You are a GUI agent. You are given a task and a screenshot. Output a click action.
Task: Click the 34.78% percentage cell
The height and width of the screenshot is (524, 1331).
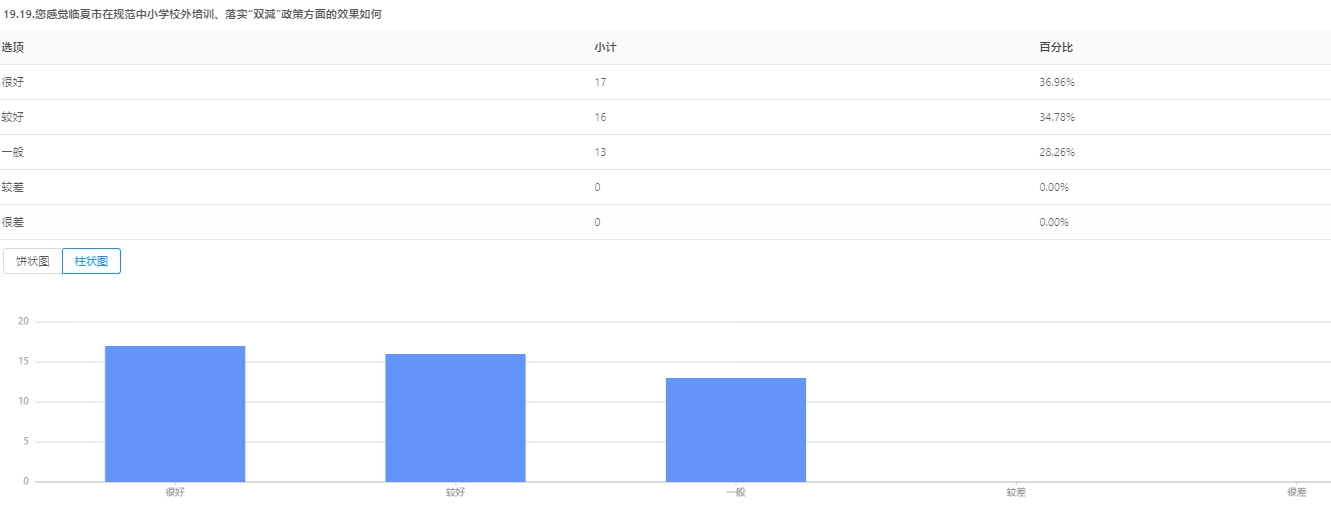click(1057, 117)
